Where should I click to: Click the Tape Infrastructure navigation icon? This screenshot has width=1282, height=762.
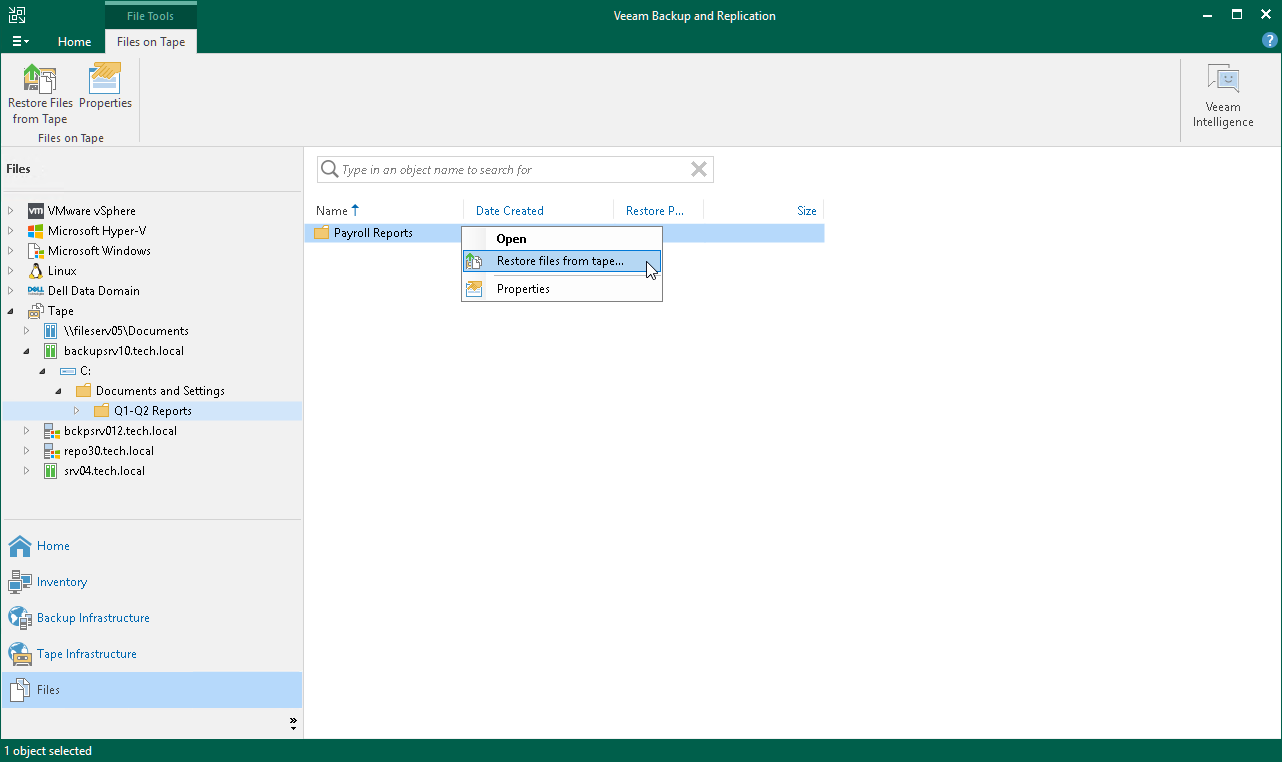(x=20, y=654)
